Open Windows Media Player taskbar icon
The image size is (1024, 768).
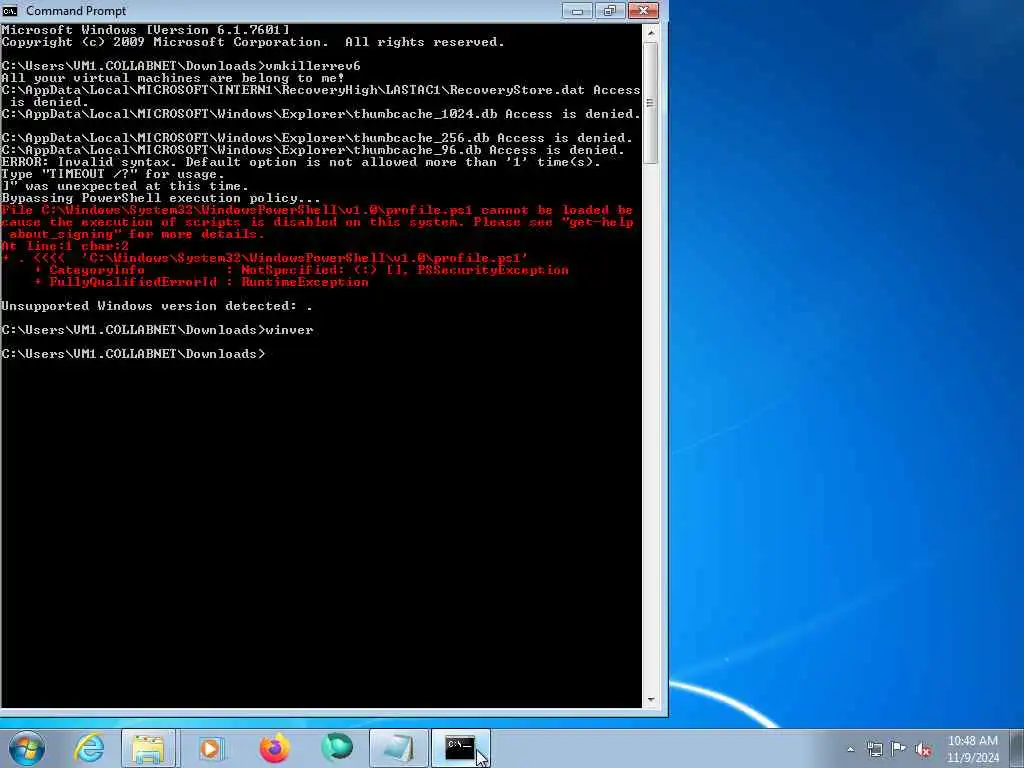coord(210,748)
